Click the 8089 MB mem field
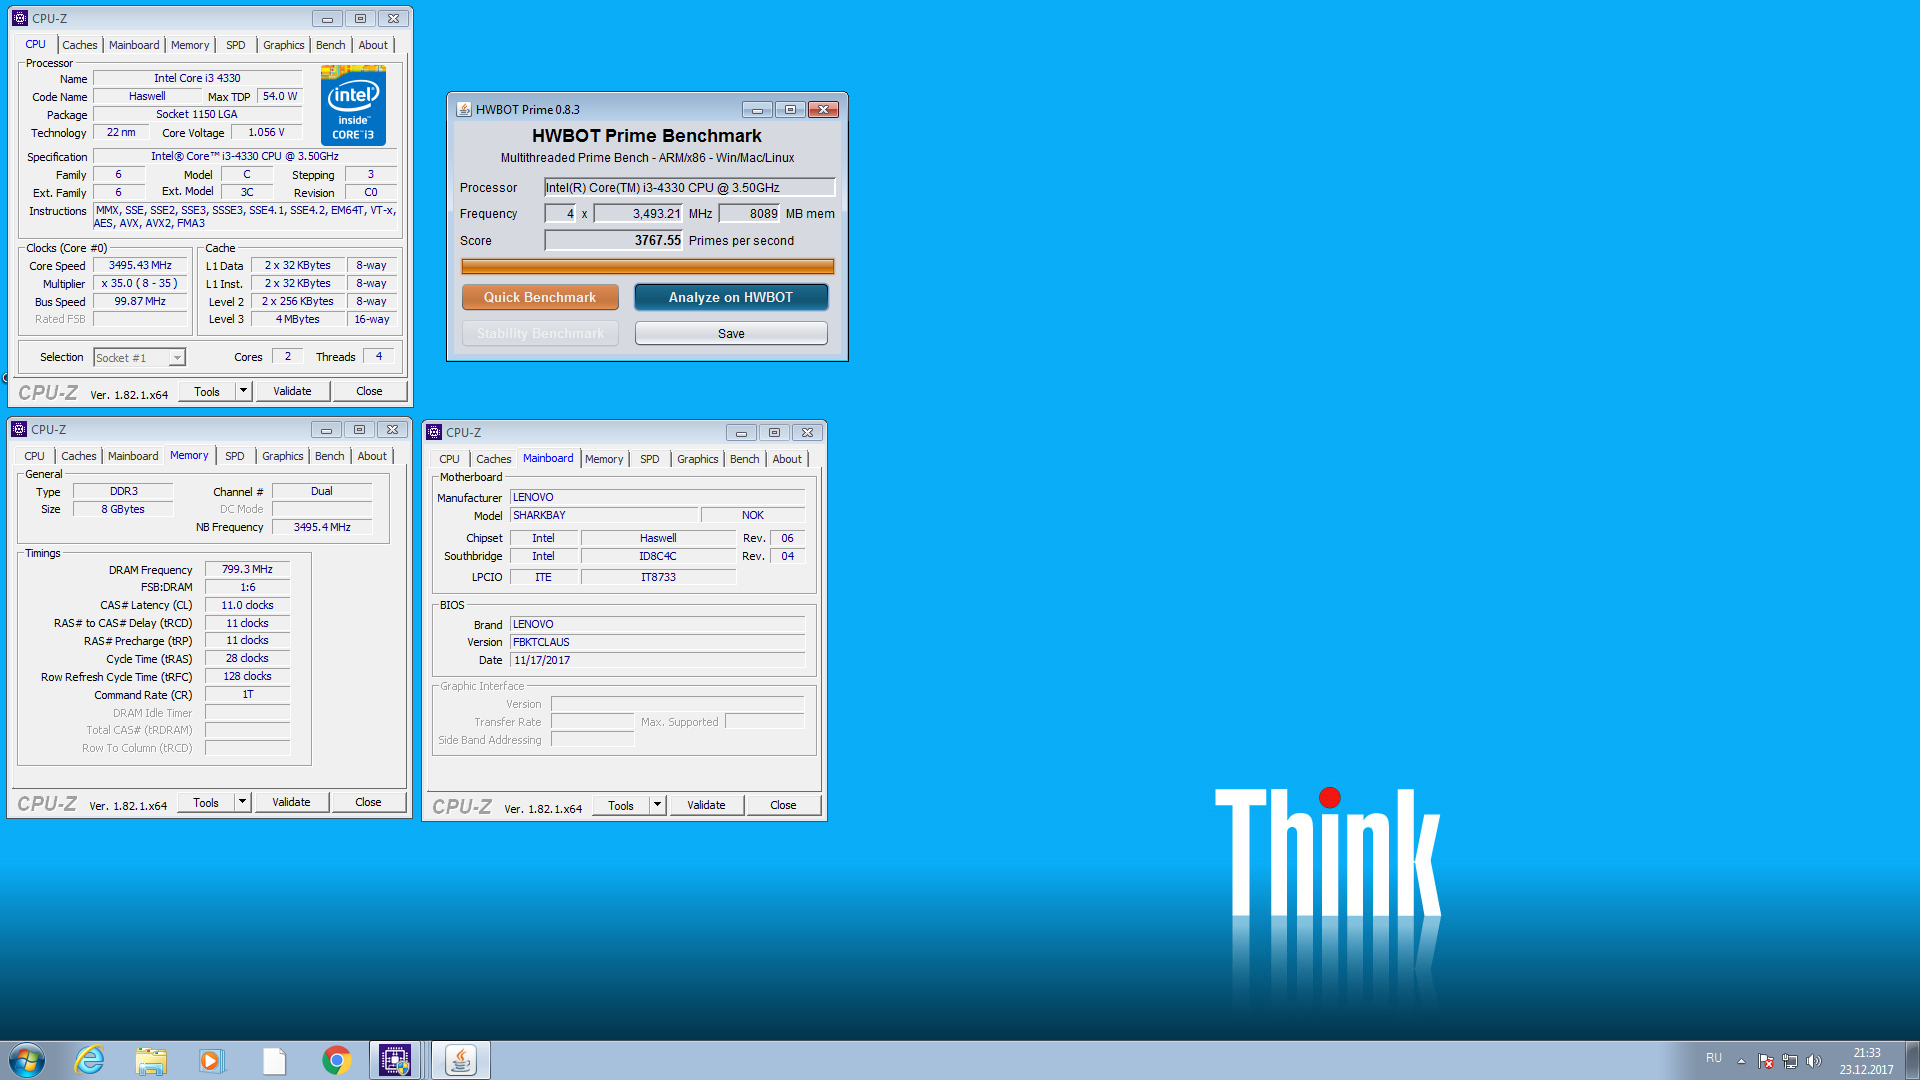The width and height of the screenshot is (1920, 1080). click(x=750, y=213)
